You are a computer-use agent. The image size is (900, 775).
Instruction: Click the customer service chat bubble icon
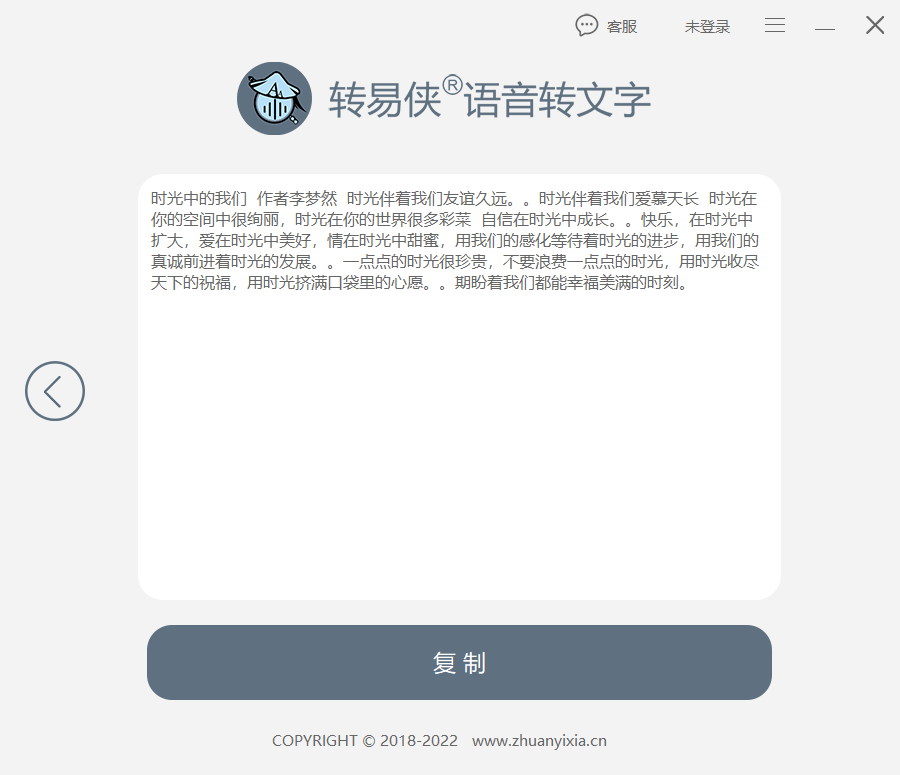587,26
